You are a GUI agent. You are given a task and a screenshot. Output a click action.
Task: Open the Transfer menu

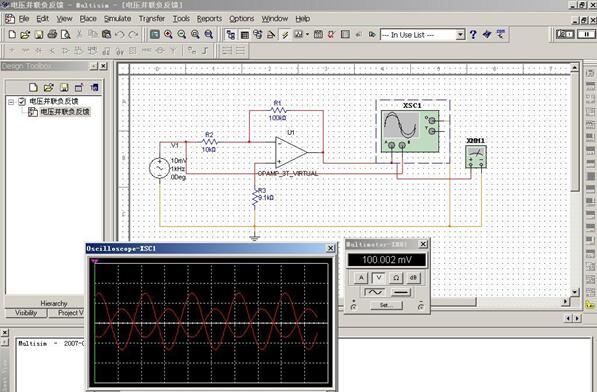152,19
